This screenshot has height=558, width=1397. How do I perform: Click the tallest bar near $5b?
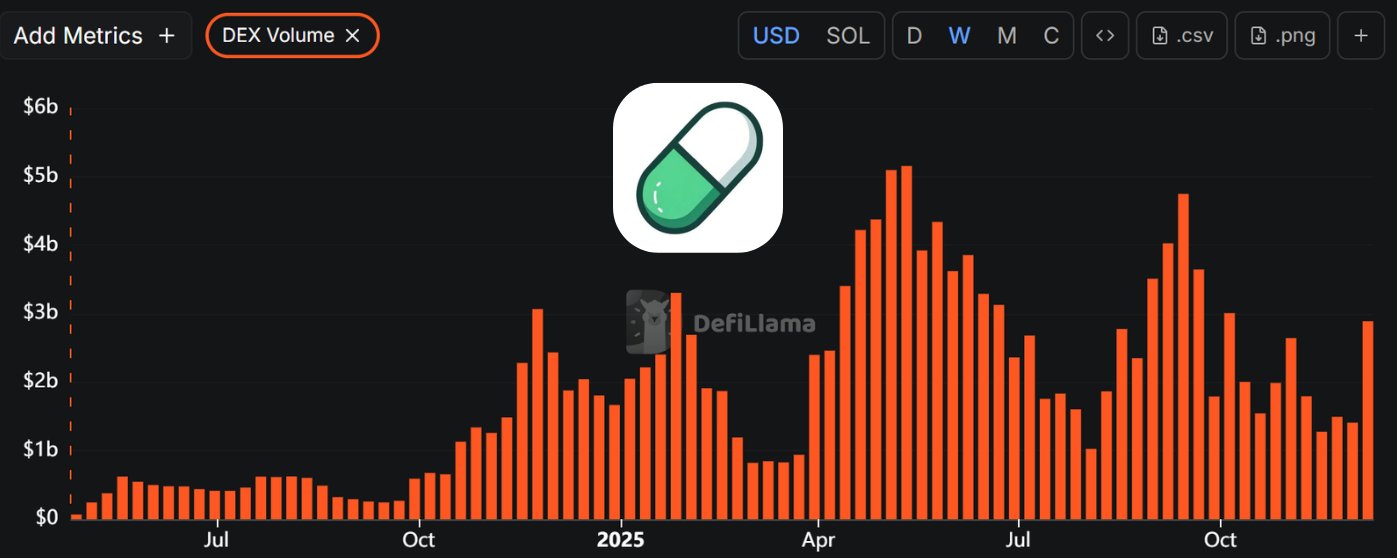point(906,342)
